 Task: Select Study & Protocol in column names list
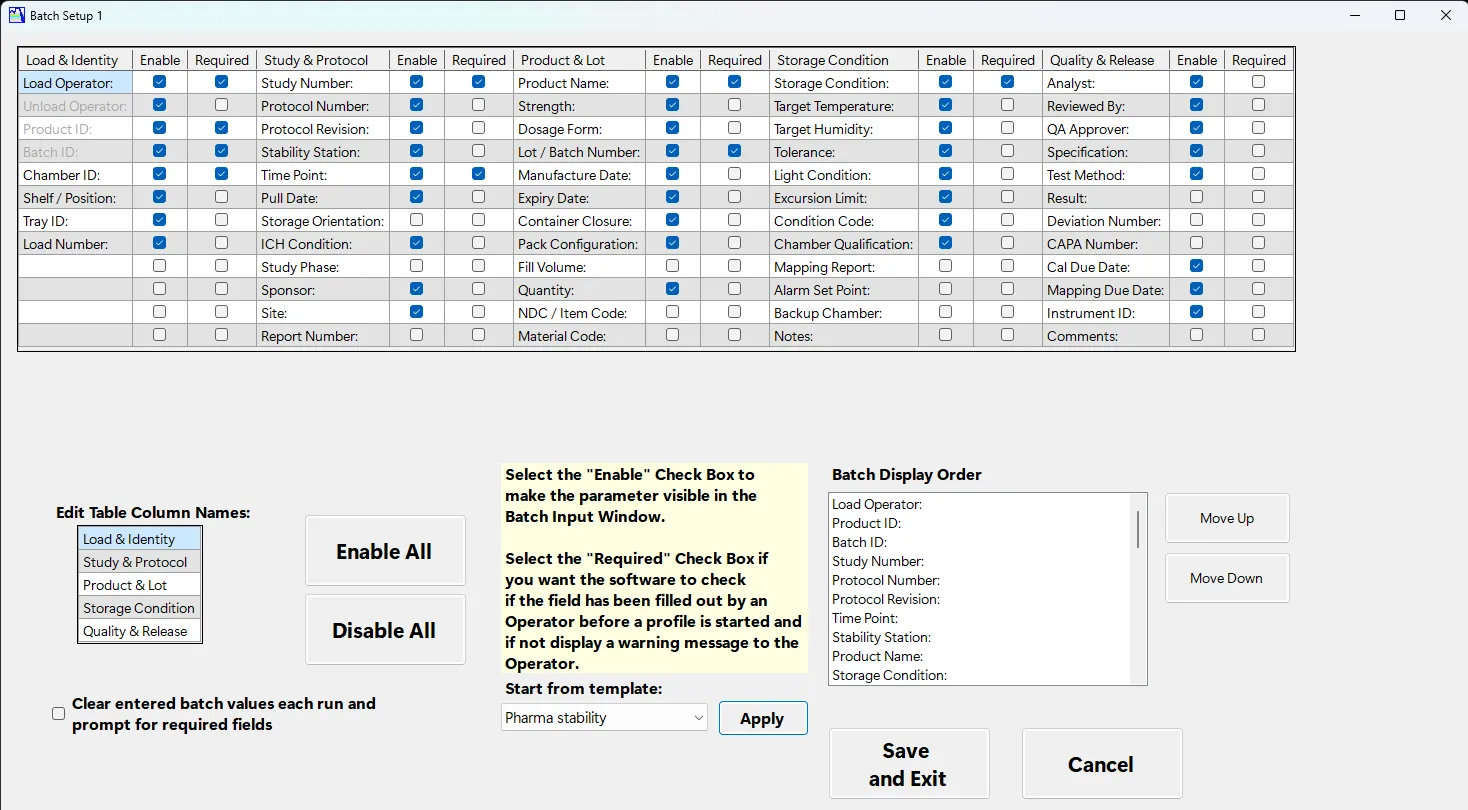point(140,562)
